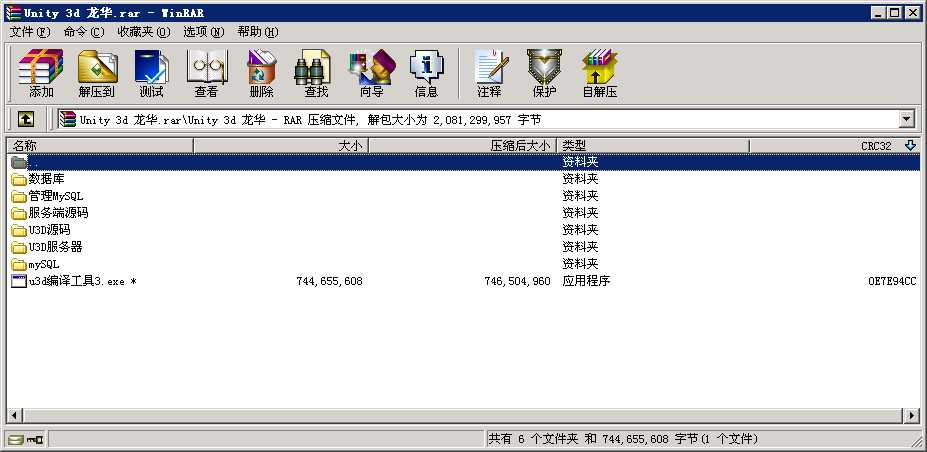Viewport: 927px width, 452px height.
Task: Select the mySQL folder
Action: (36, 264)
